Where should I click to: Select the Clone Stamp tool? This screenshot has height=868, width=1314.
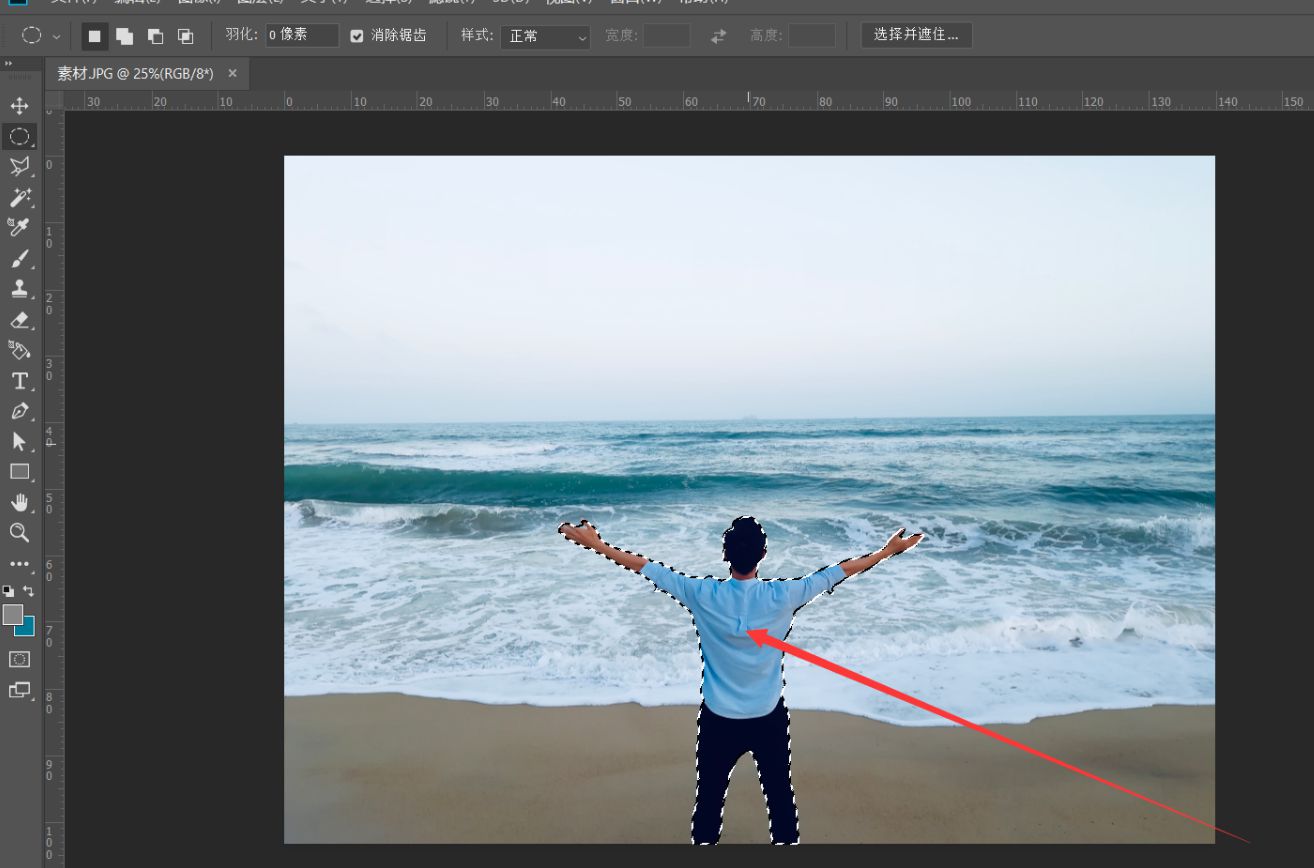click(x=20, y=289)
